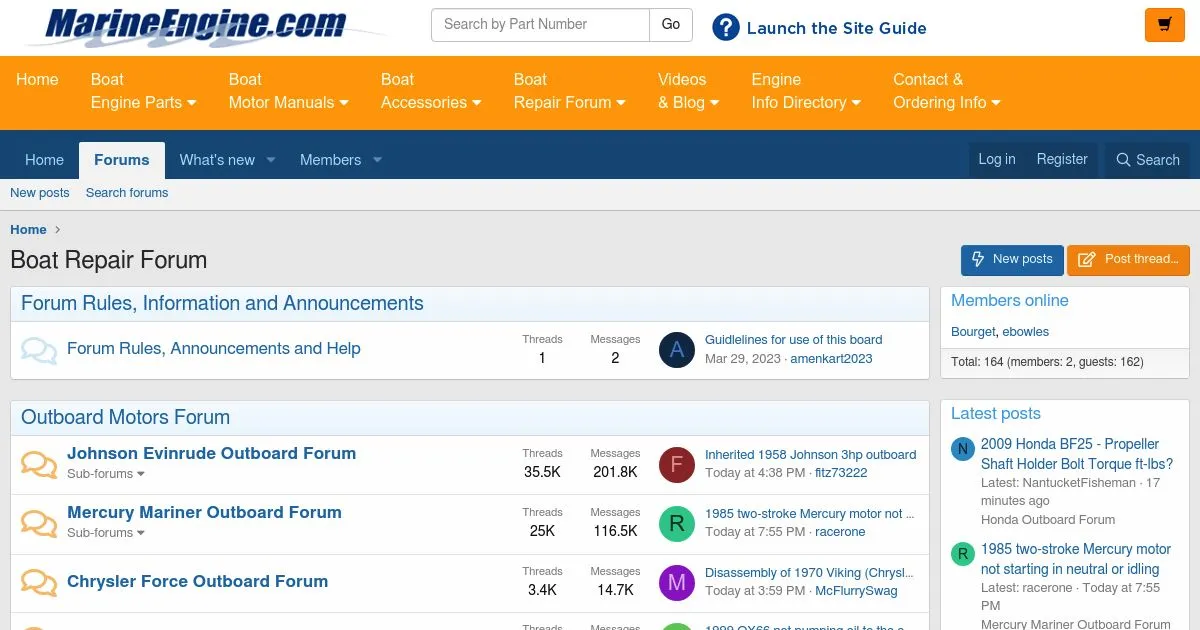
Task: Expand the Boat Accessories menu
Action: 431,91
